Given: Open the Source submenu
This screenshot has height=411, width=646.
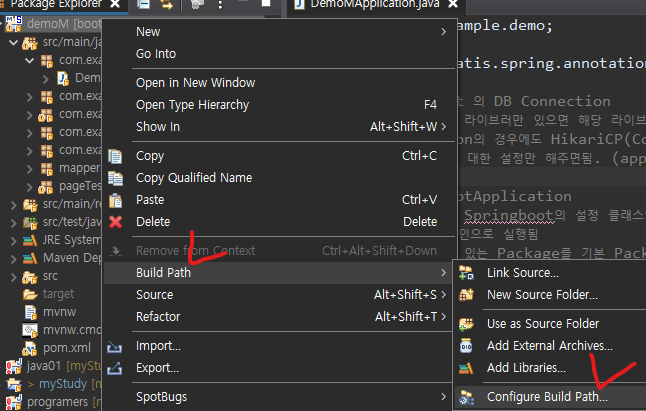Looking at the screenshot, I should coord(277,294).
